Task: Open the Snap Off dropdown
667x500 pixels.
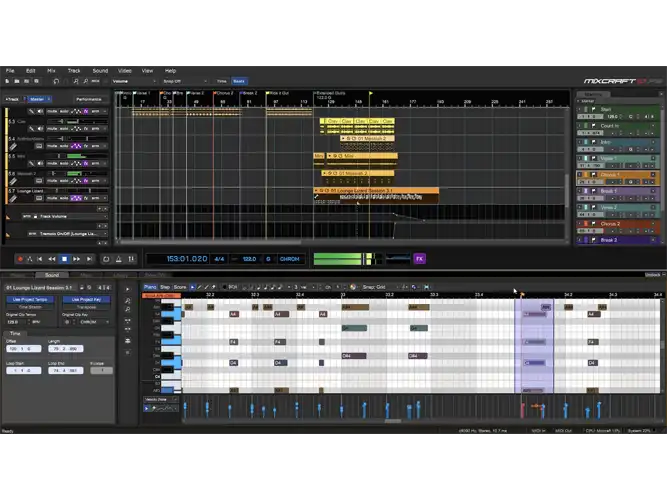Action: click(185, 81)
